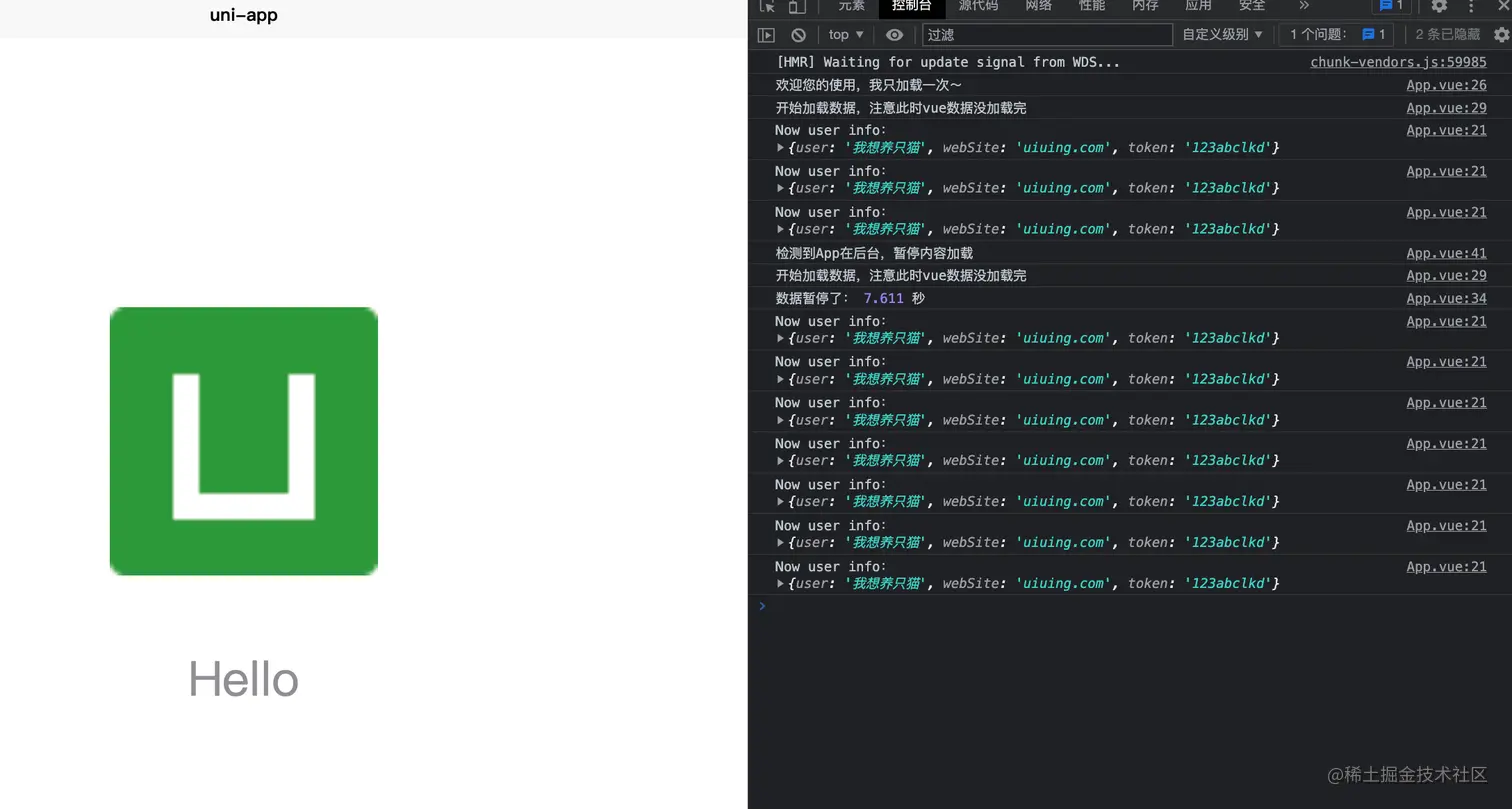
Task: Expand the object just below 数据暂停了 line
Action: tap(781, 338)
